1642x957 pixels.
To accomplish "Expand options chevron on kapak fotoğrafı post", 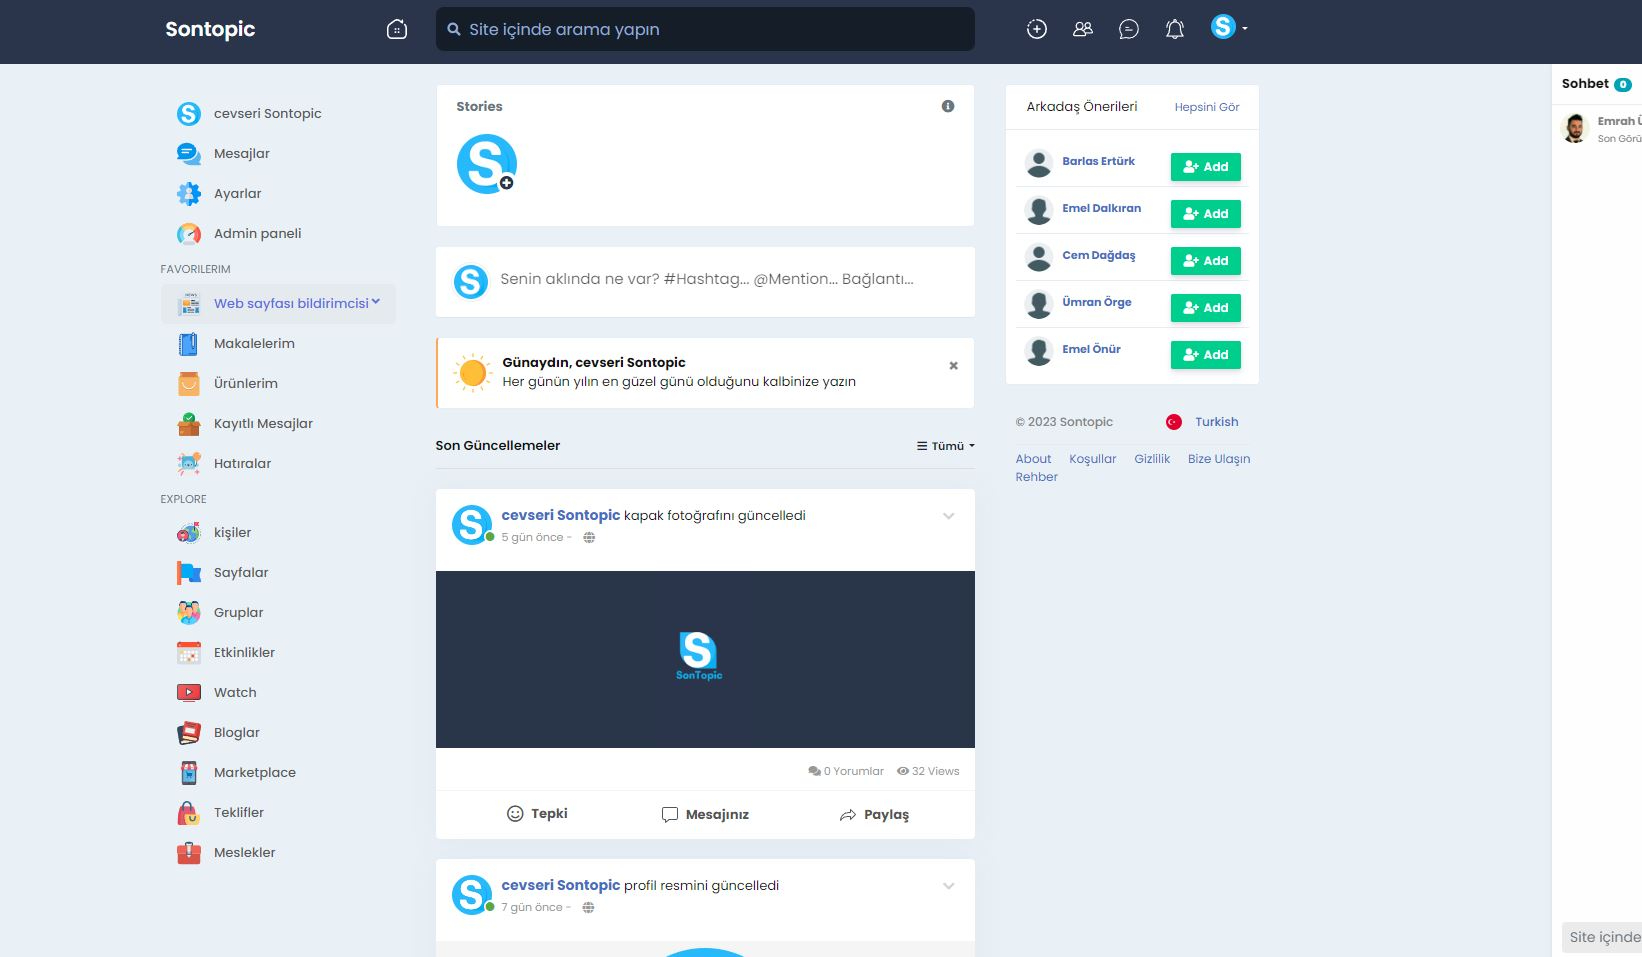I will pos(949,516).
